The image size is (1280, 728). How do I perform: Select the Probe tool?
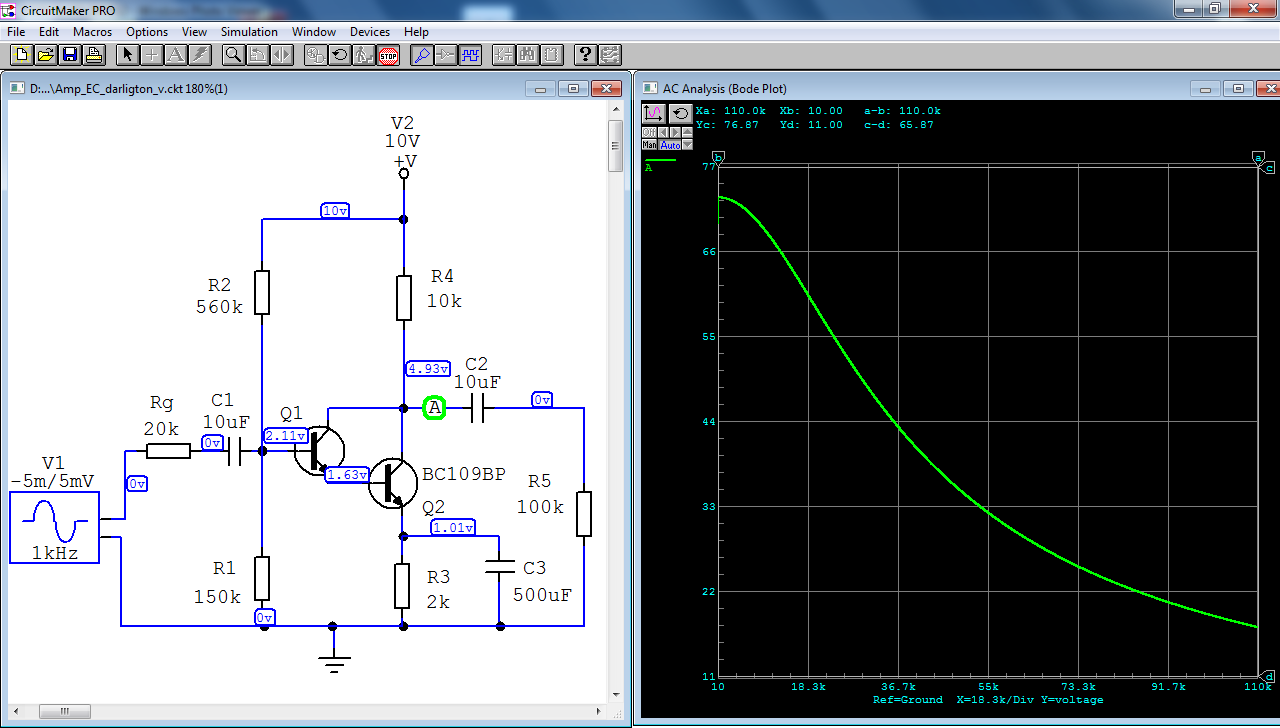point(421,55)
